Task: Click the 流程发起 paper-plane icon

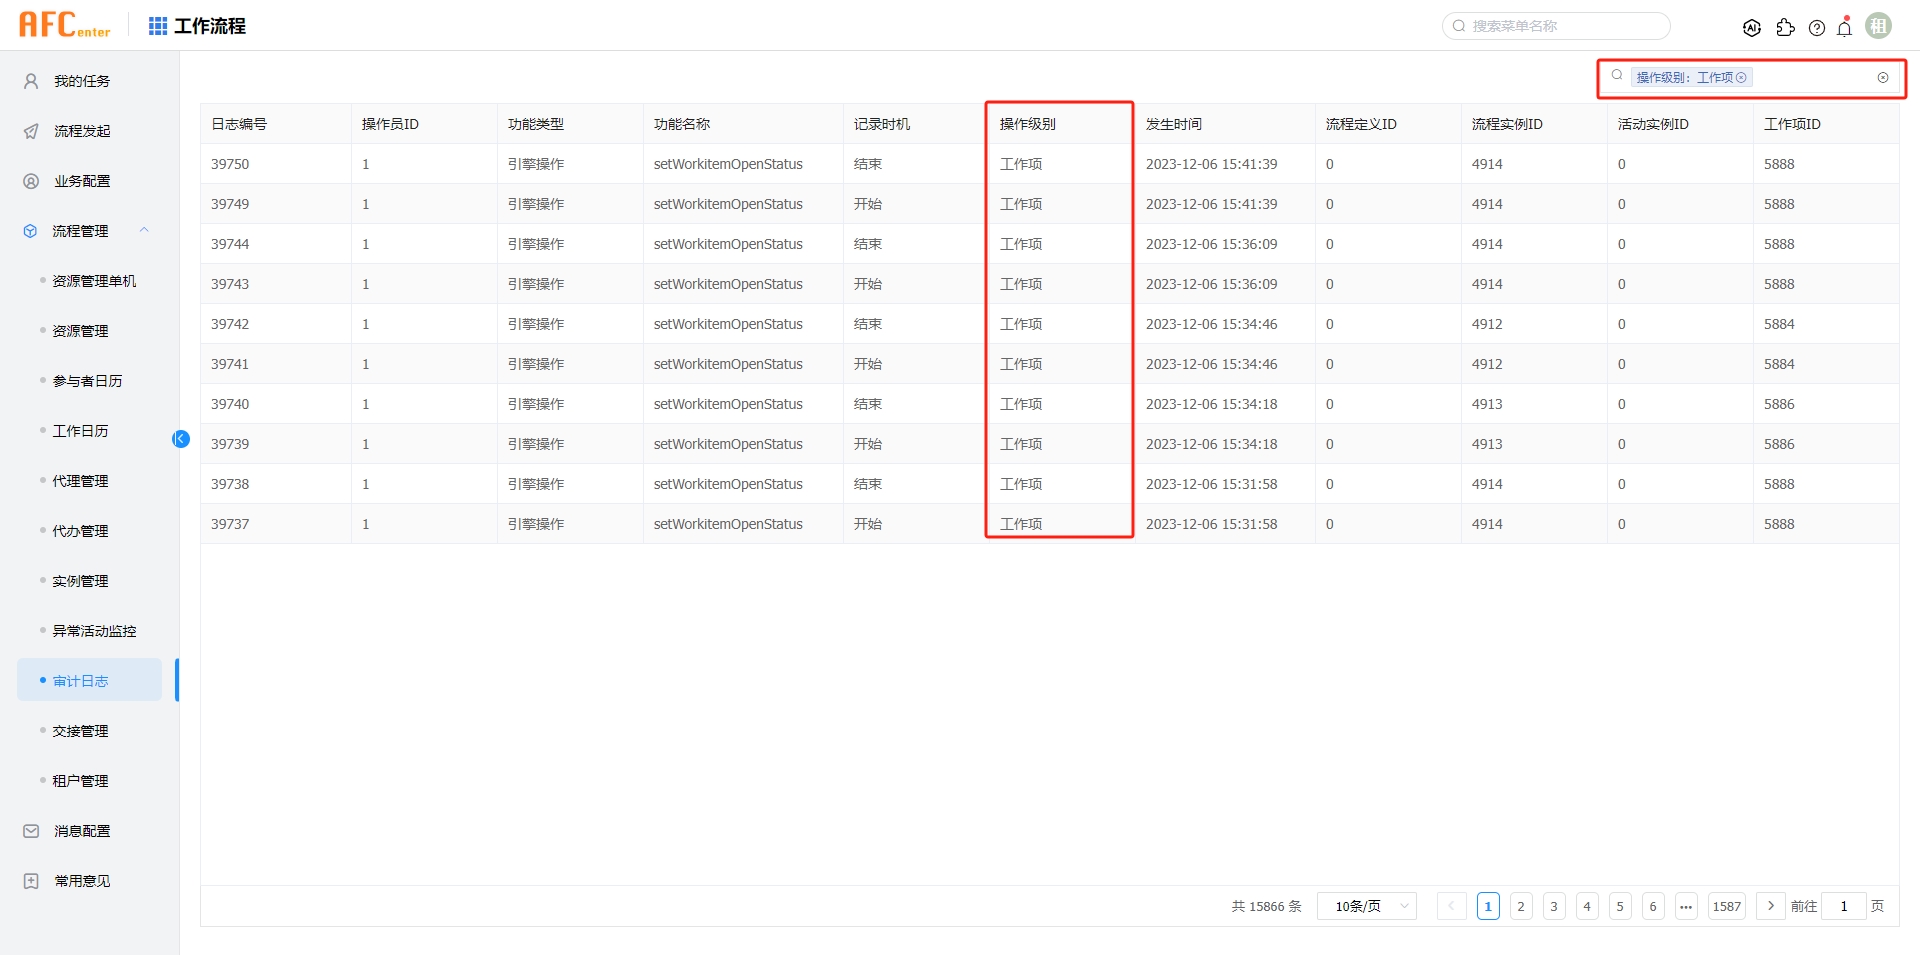Action: pos(29,130)
